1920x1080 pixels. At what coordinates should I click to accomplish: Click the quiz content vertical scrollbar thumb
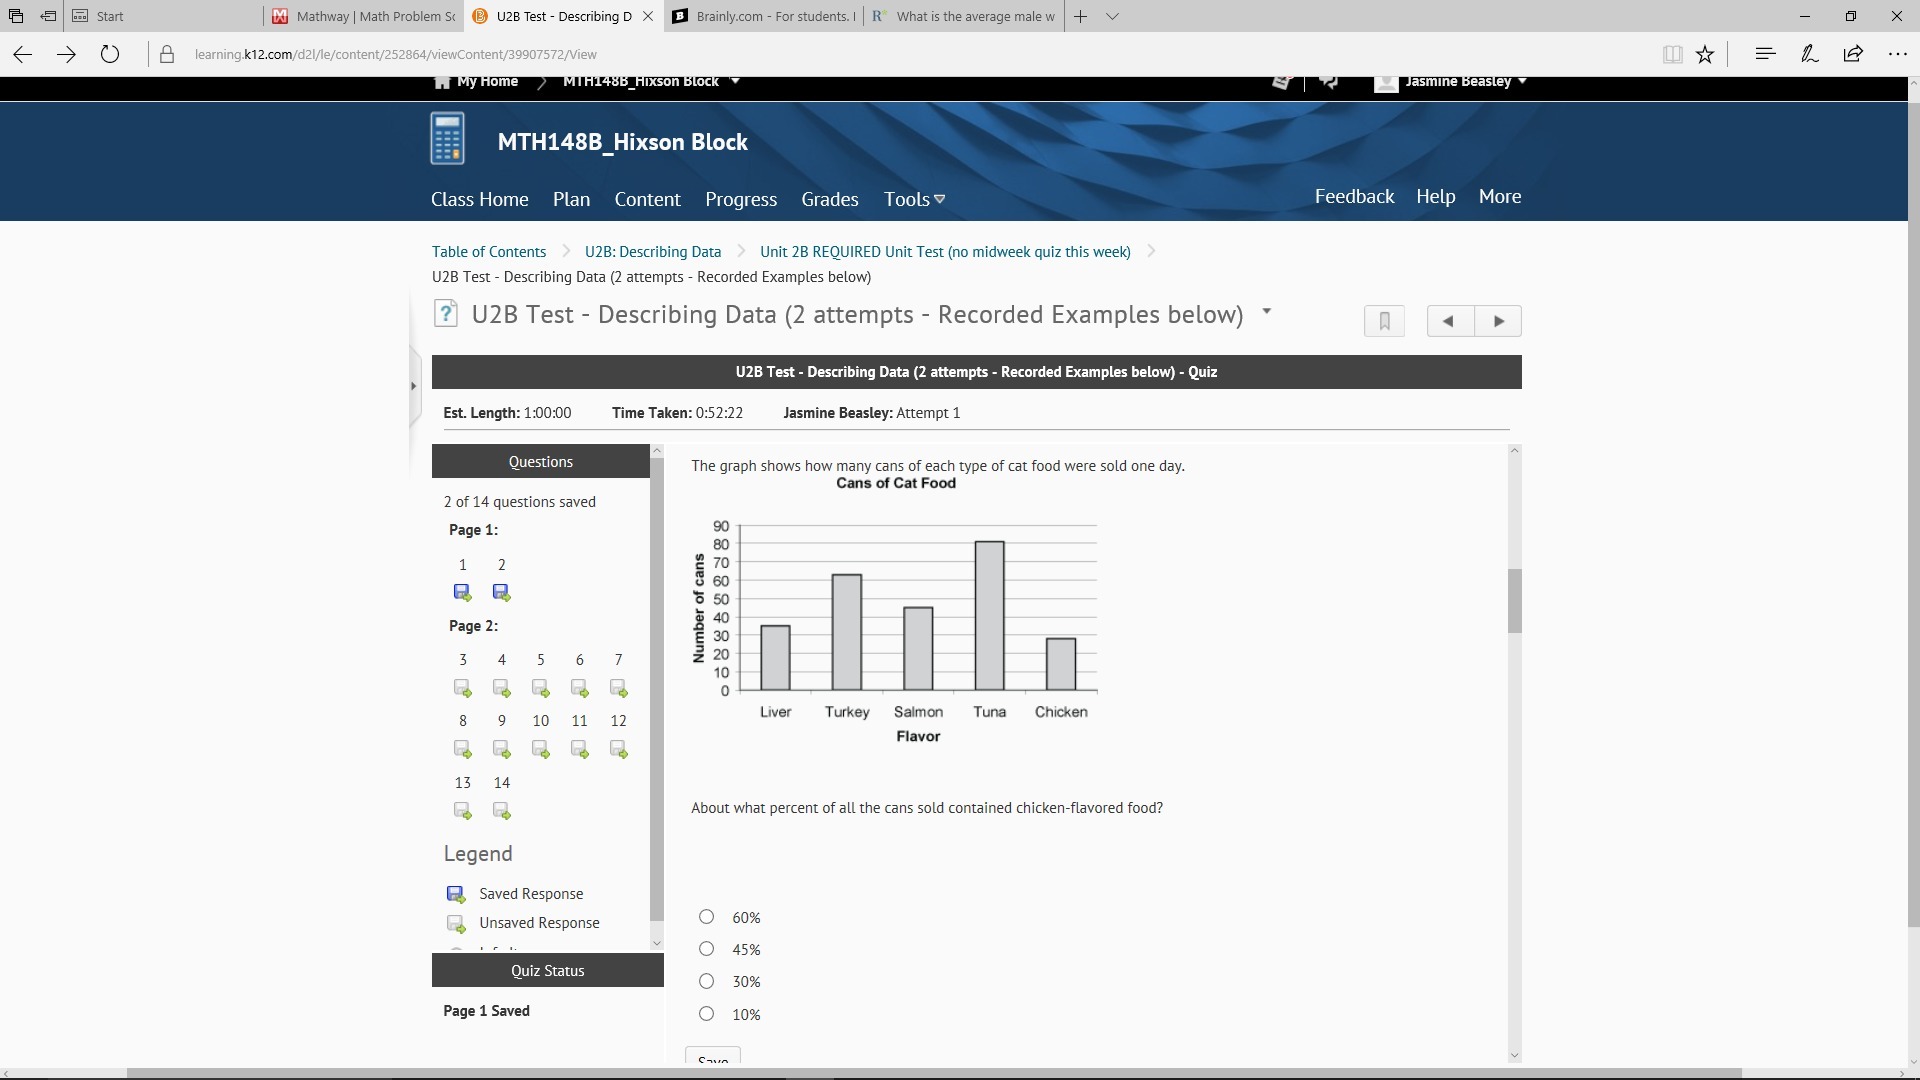1514,600
